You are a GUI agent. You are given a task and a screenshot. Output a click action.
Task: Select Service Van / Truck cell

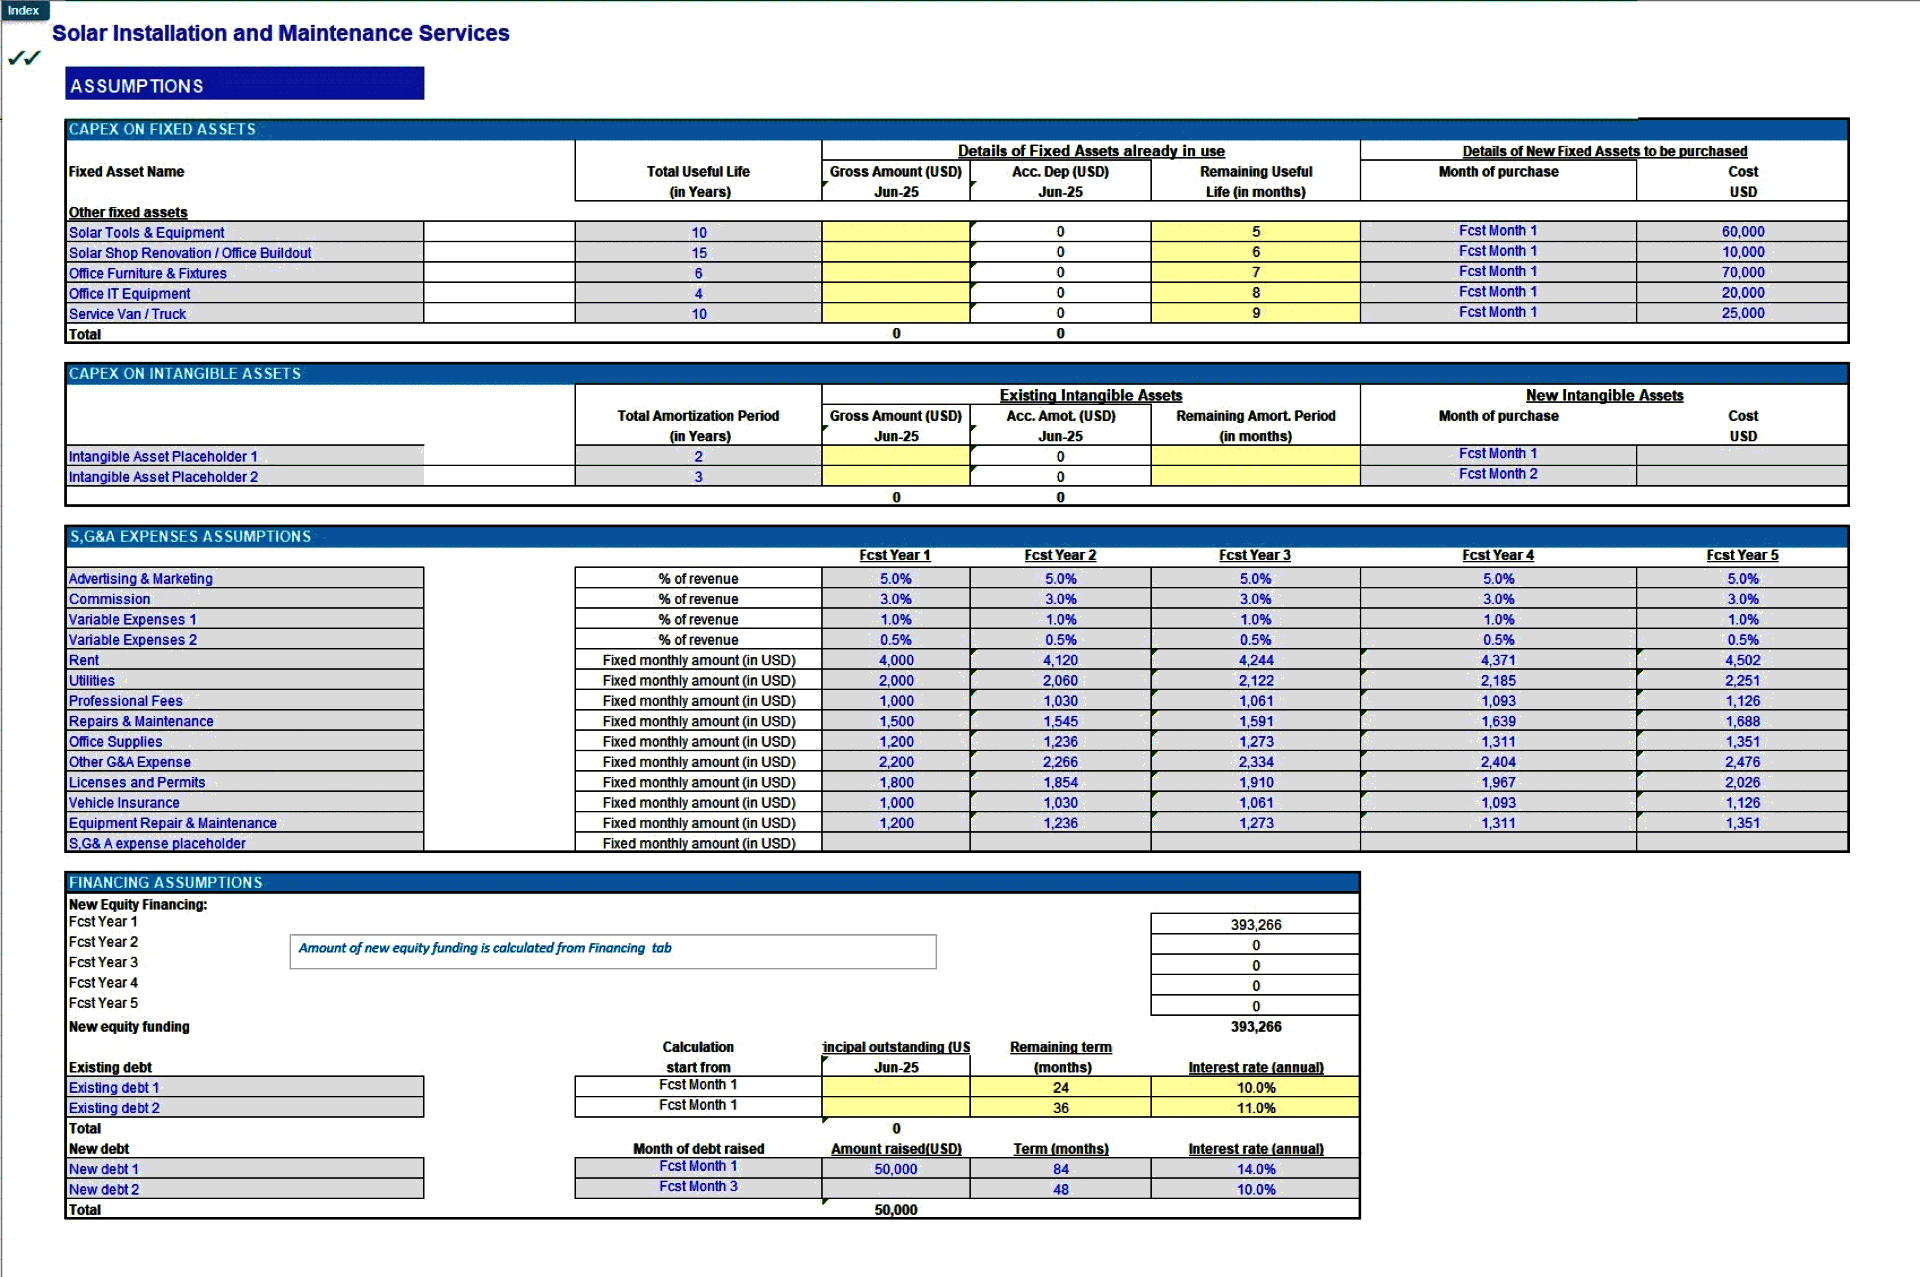[x=245, y=314]
